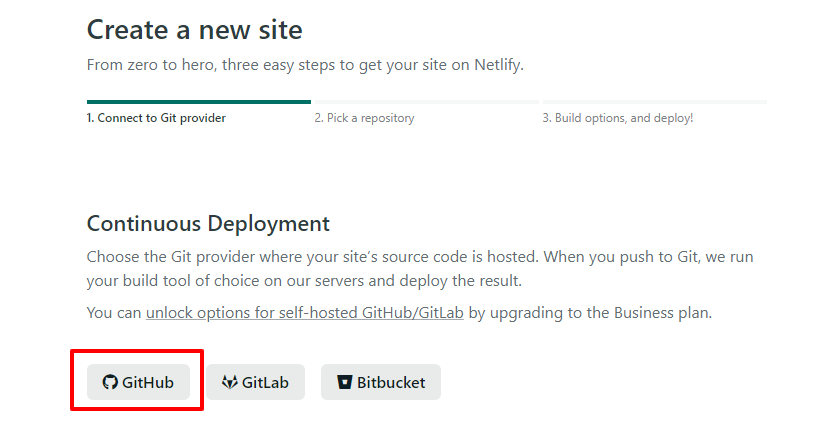The height and width of the screenshot is (427, 838).
Task: Click the Bitbucket bucket logo icon
Action: [344, 382]
